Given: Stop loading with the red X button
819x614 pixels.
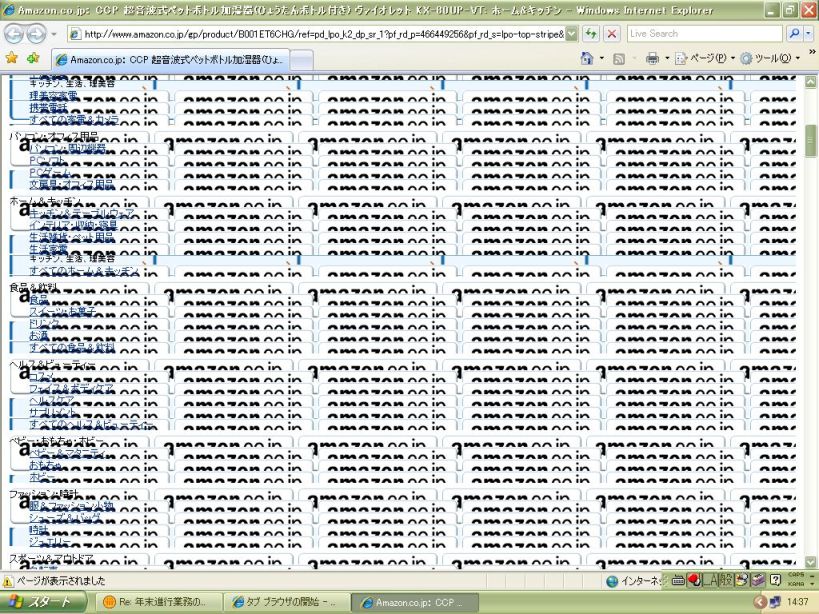Looking at the screenshot, I should pos(612,34).
